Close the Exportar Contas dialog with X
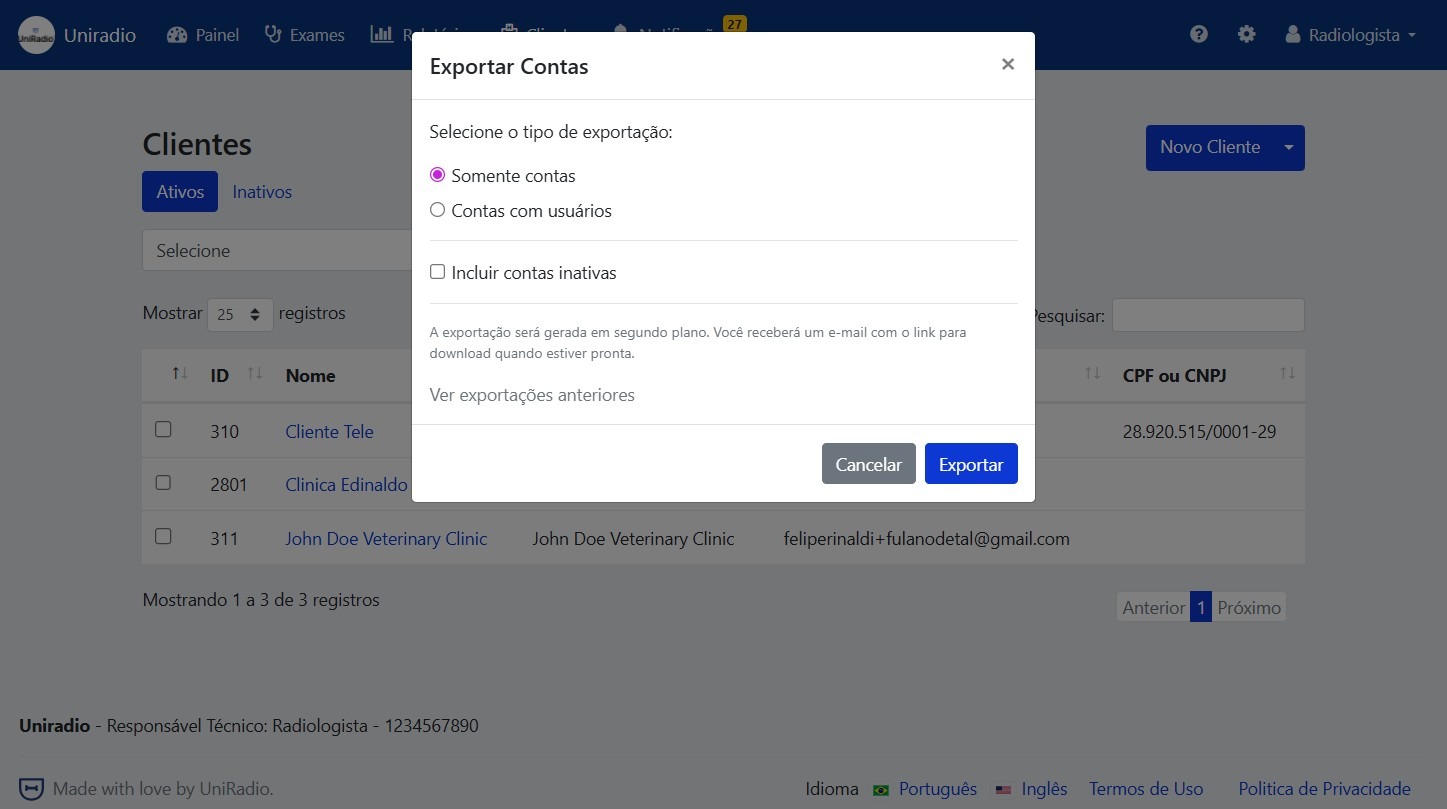The height and width of the screenshot is (809, 1447). click(x=1007, y=65)
